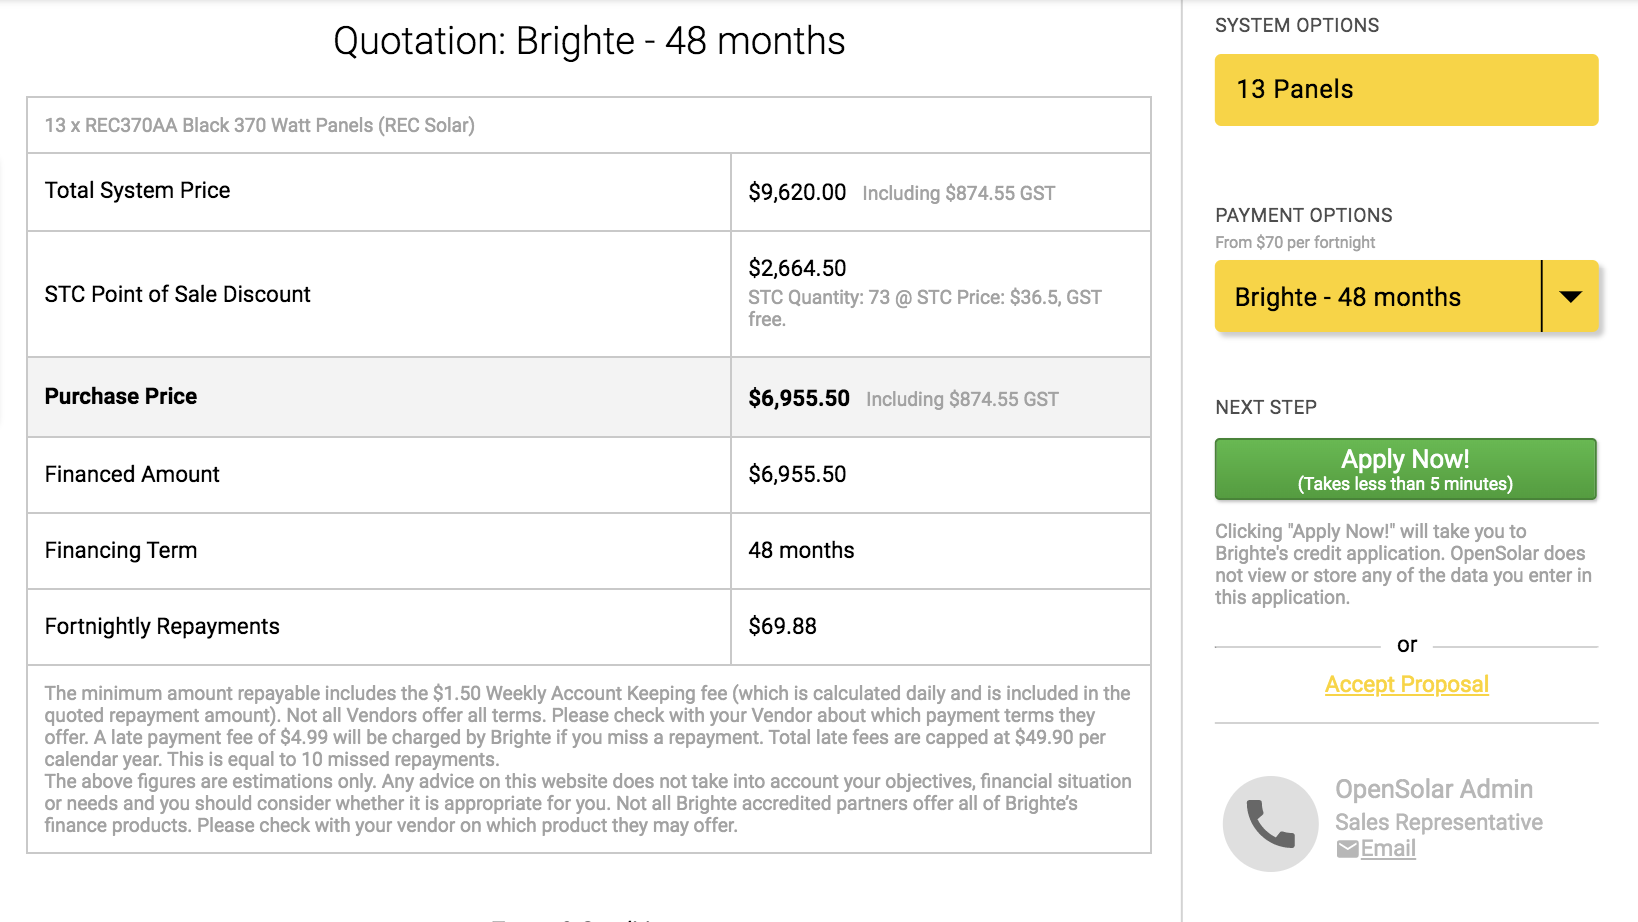Click the $6,955.50 purchase price value

799,398
